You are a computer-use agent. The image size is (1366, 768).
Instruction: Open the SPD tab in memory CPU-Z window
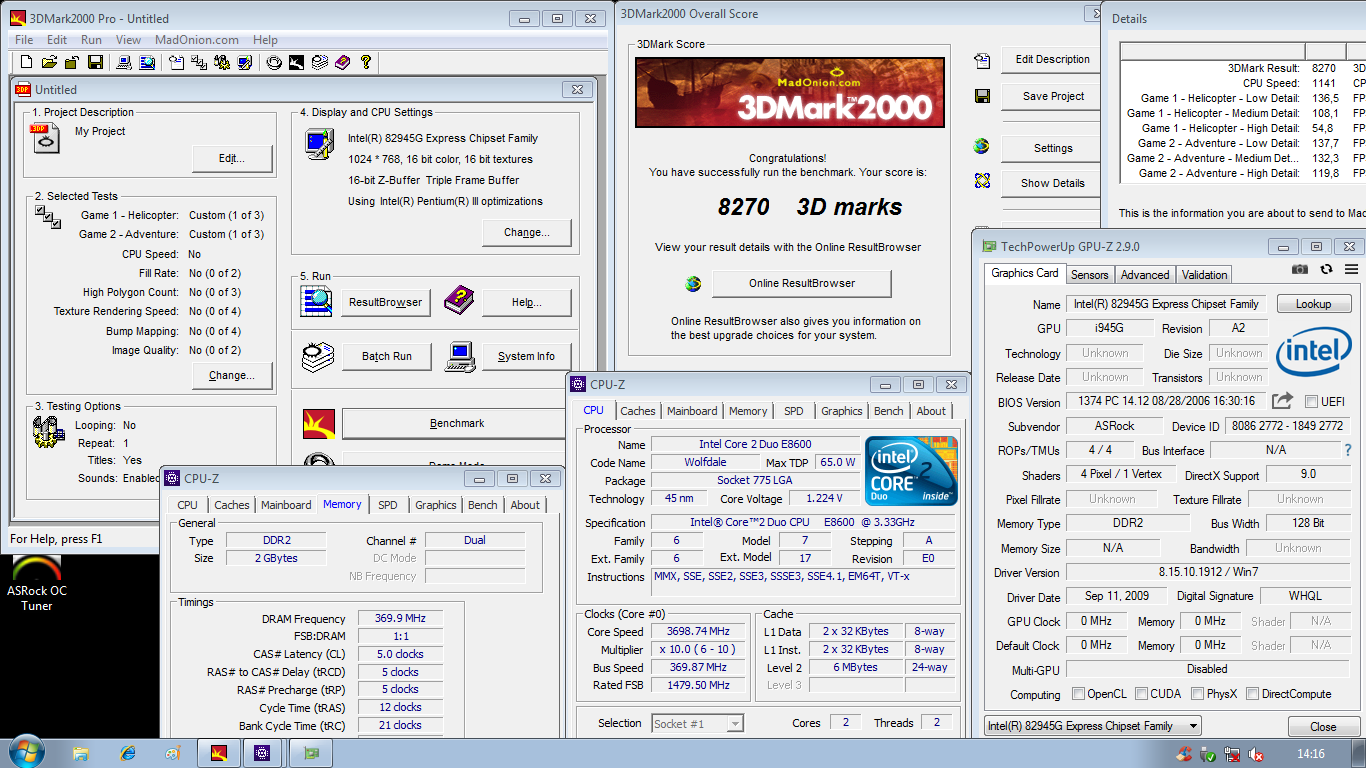(x=387, y=505)
